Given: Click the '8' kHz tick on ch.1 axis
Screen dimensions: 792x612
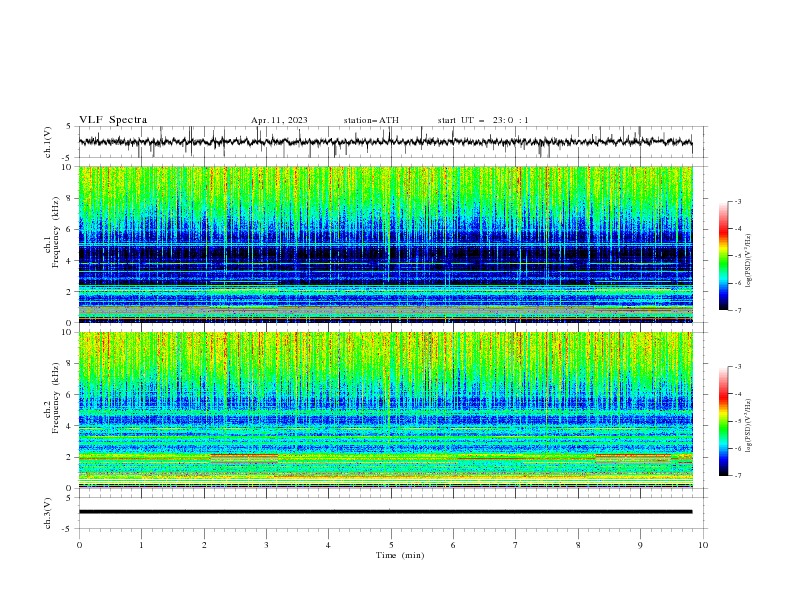Looking at the screenshot, I should tap(70, 198).
